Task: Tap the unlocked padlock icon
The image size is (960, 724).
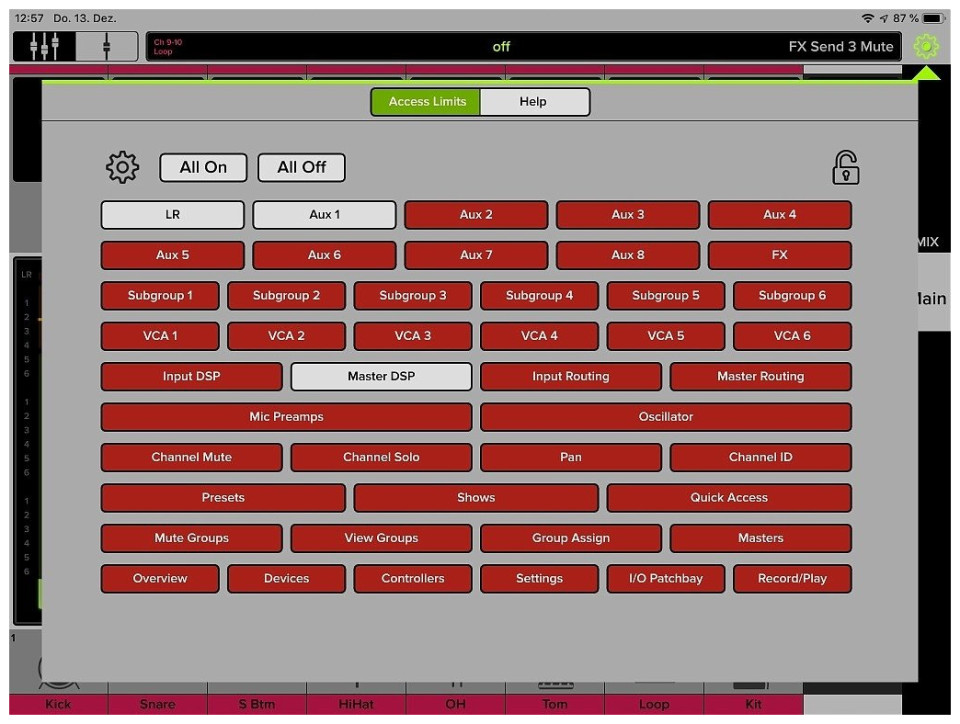Action: pyautogui.click(x=845, y=167)
